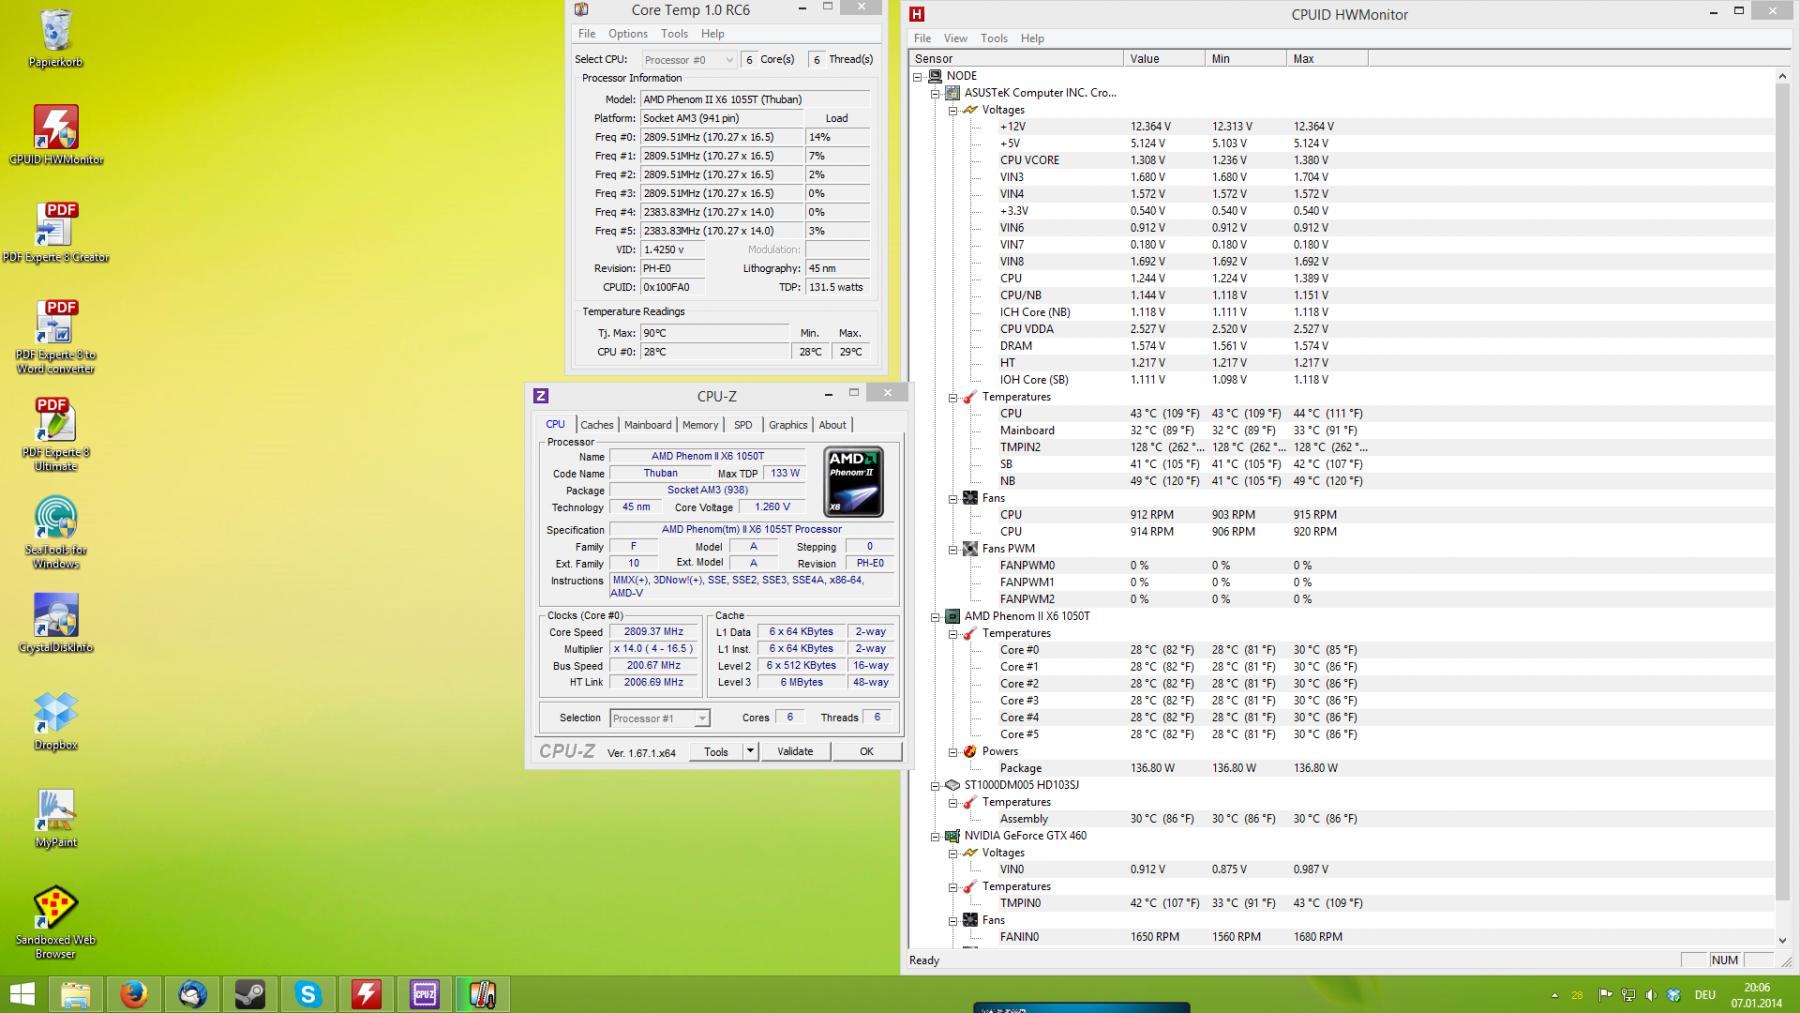The width and height of the screenshot is (1800, 1013).
Task: Click the volume icon in system tray
Action: (1651, 995)
